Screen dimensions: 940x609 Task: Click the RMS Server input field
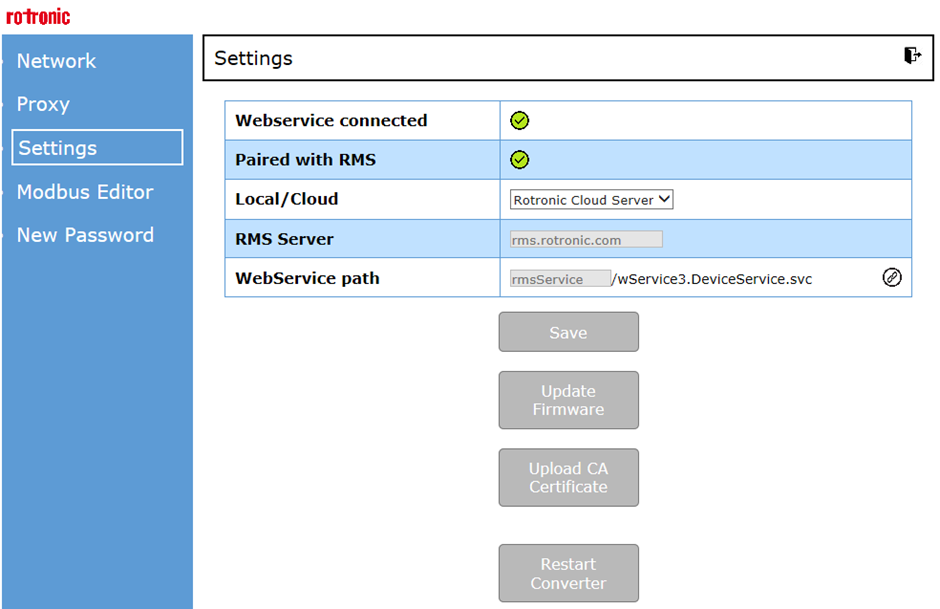pyautogui.click(x=586, y=240)
